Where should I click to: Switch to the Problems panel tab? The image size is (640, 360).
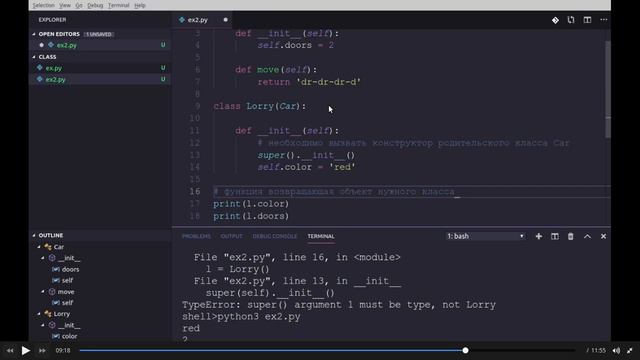click(196, 236)
